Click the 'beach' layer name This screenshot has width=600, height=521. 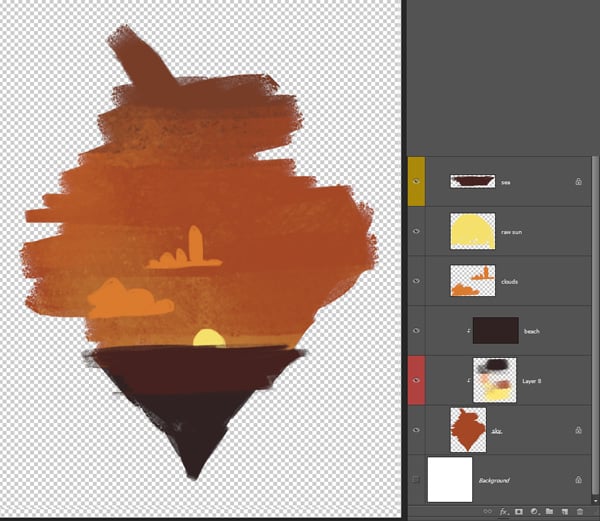[532, 331]
